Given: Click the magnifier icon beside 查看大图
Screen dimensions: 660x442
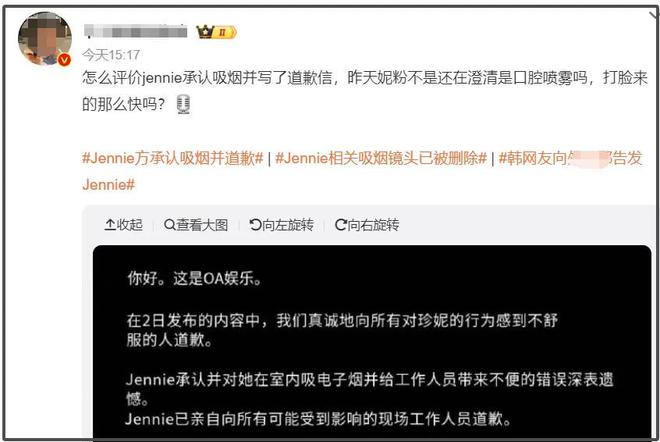Looking at the screenshot, I should (170, 225).
